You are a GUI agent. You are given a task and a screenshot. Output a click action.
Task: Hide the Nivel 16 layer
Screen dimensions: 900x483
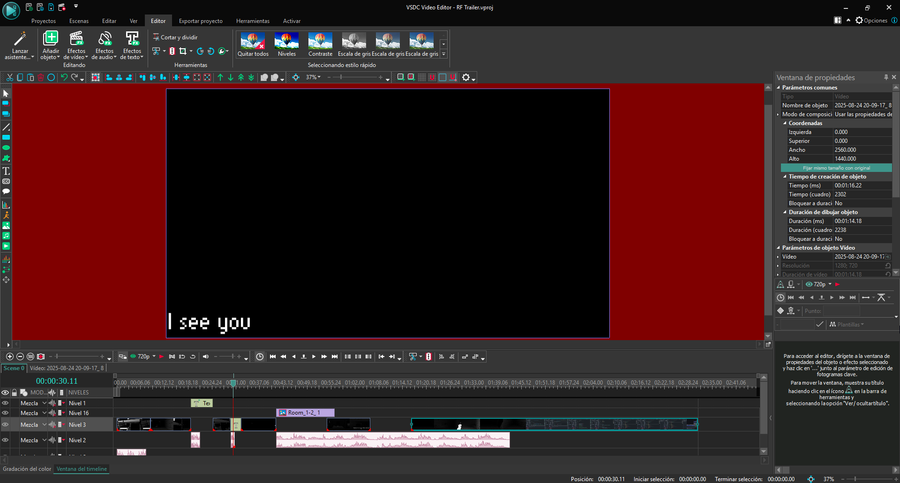coord(5,413)
